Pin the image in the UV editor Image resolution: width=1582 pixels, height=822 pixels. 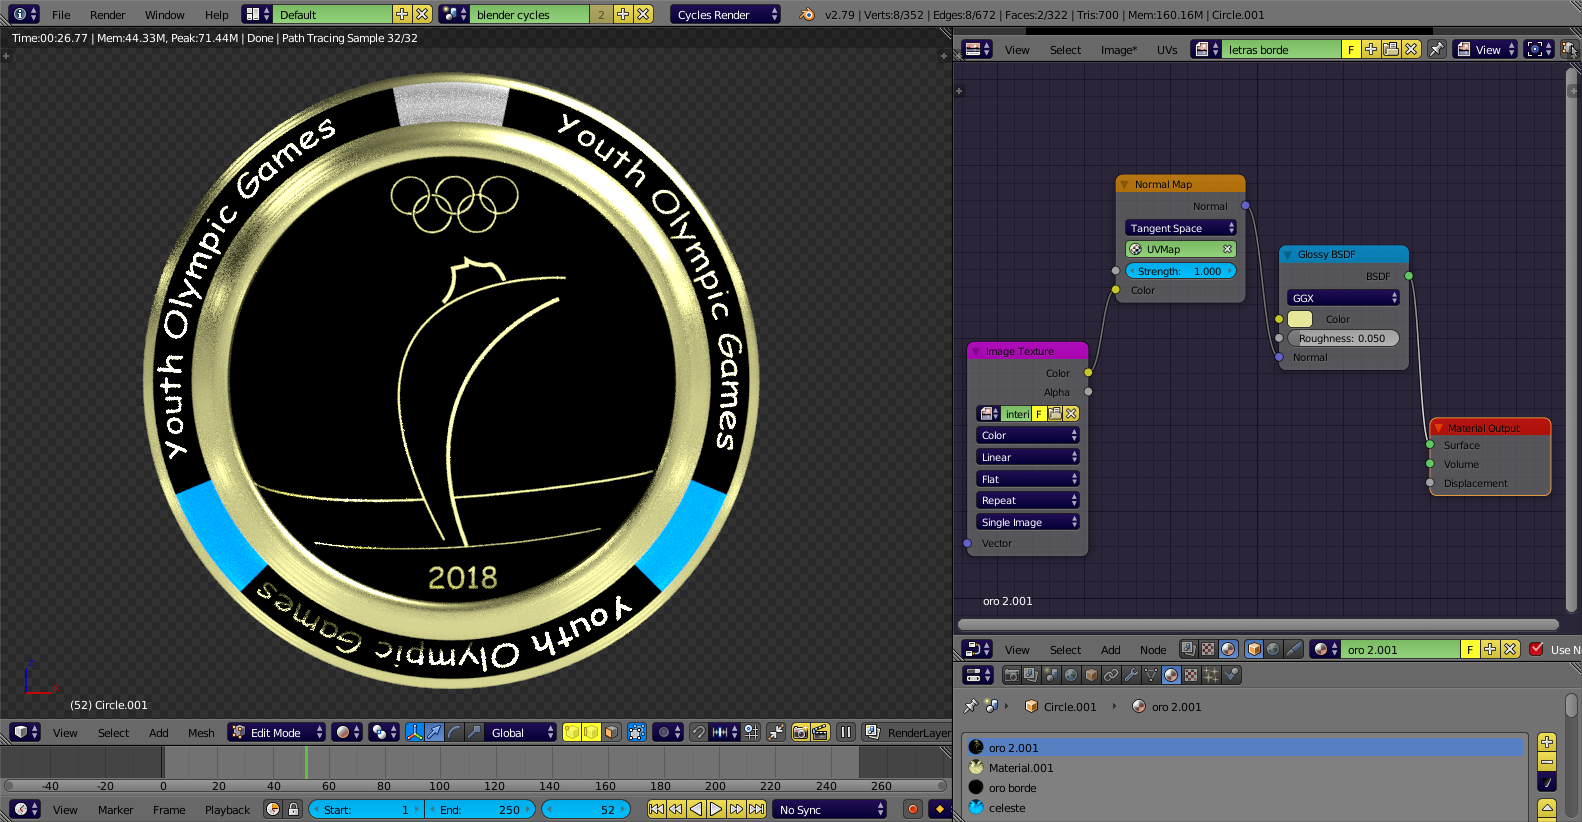1437,49
